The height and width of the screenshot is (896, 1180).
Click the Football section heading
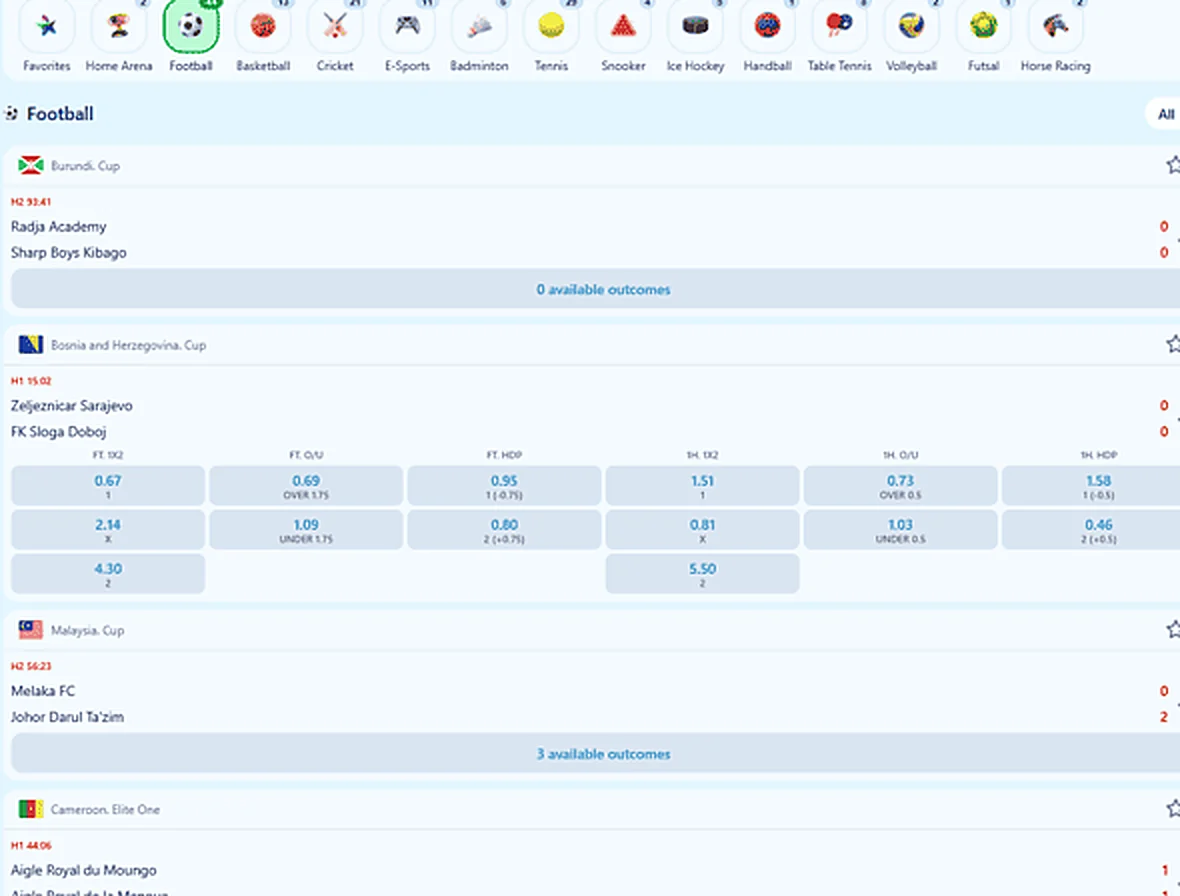point(60,114)
